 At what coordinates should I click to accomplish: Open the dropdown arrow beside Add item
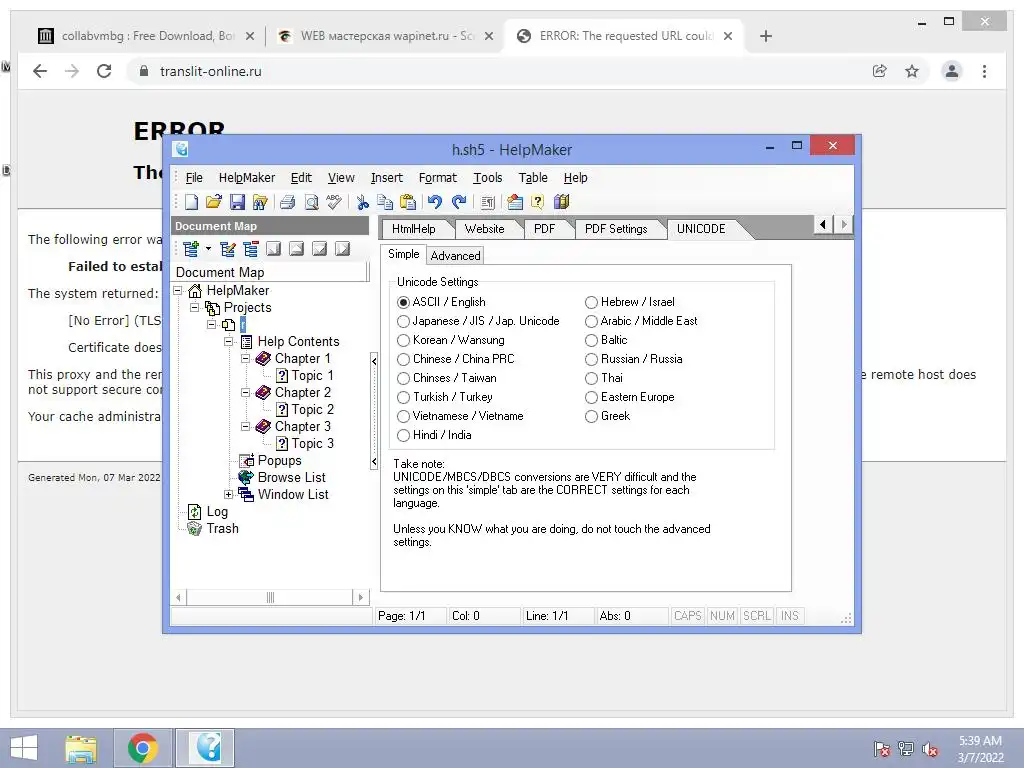tap(208, 249)
